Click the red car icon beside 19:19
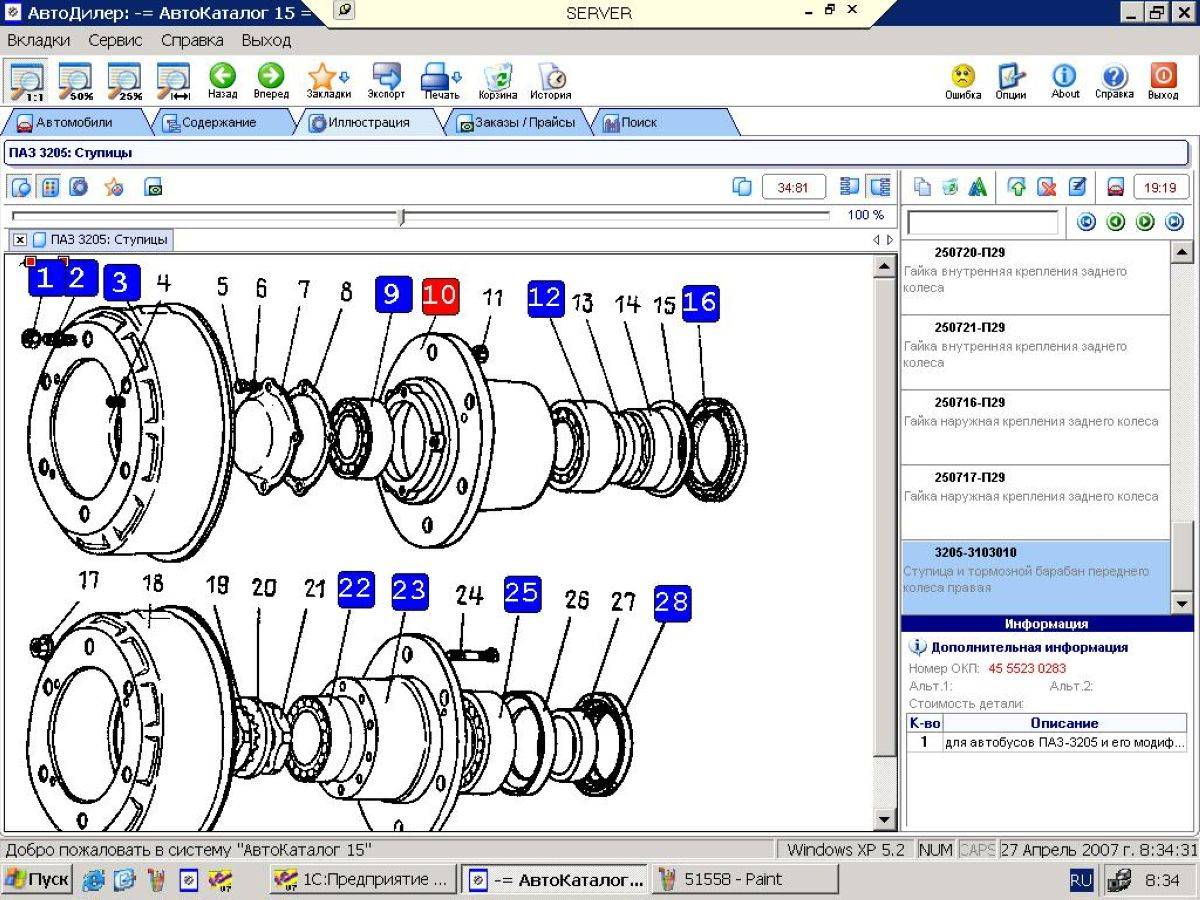Screen dimensions: 1200x900 1116,187
